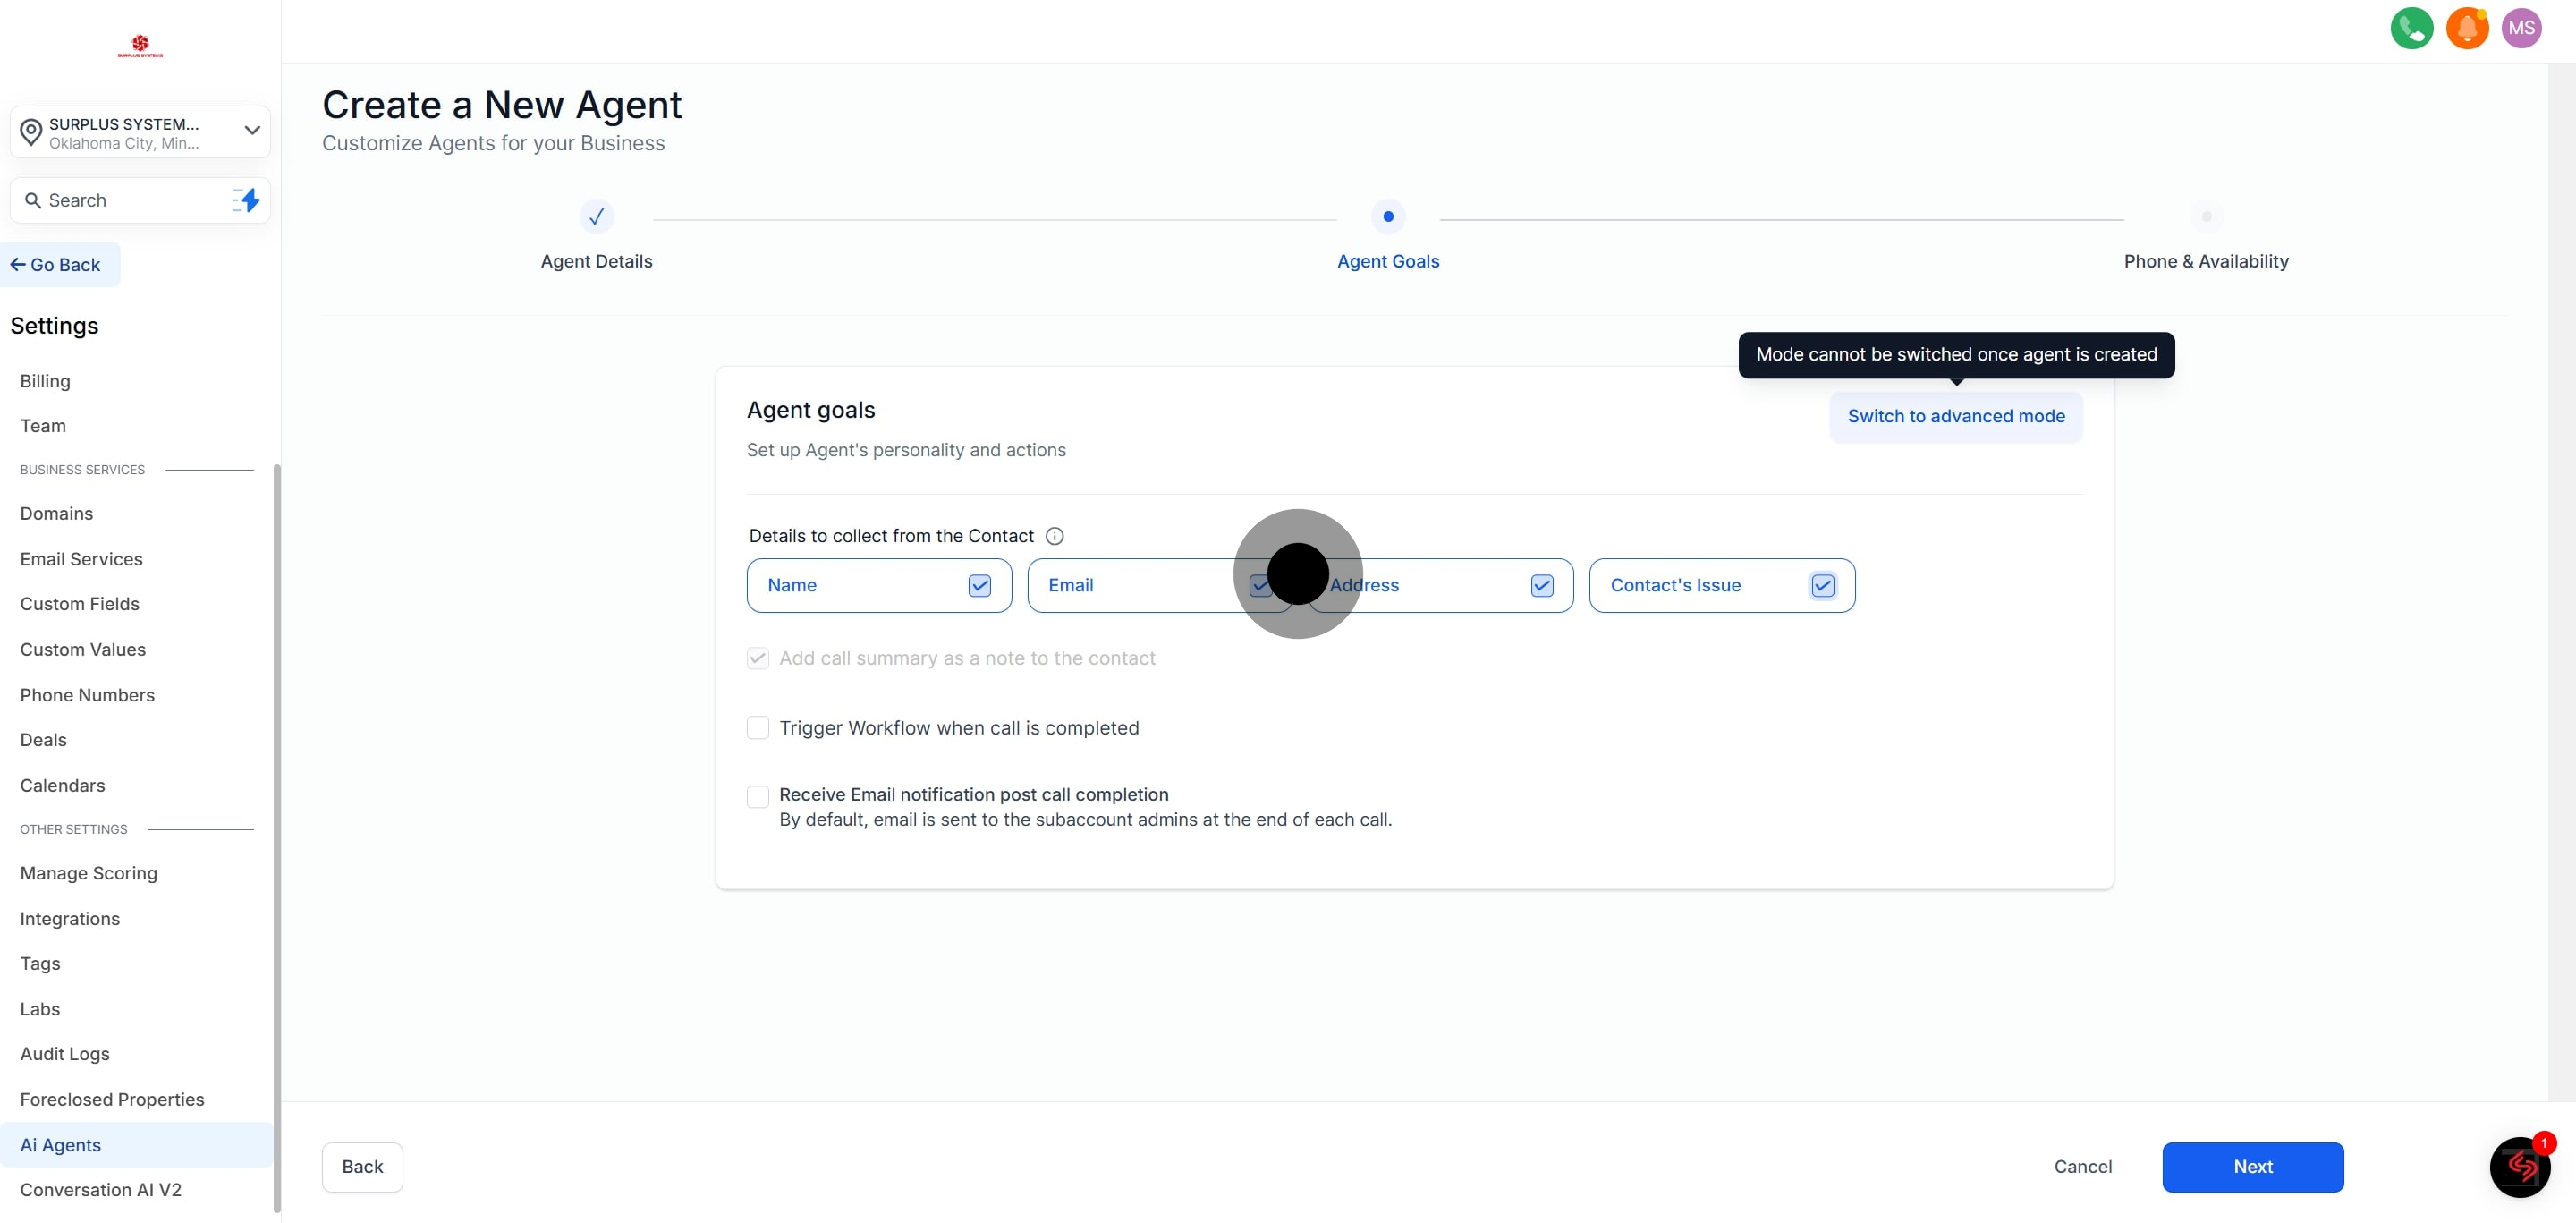Click the Agent Details checkmark step icon
The width and height of the screenshot is (2576, 1223).
pyautogui.click(x=596, y=217)
